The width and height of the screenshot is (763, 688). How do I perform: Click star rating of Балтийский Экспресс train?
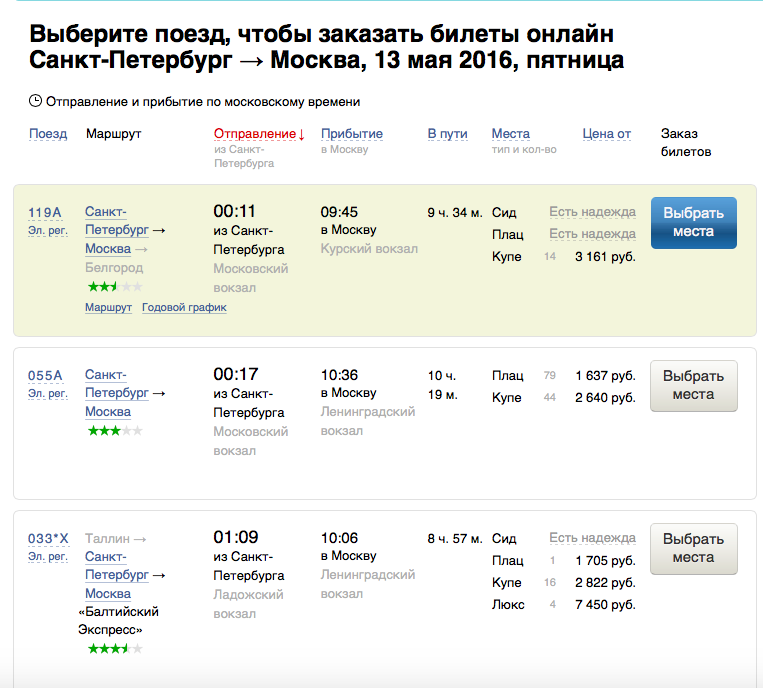(x=115, y=649)
